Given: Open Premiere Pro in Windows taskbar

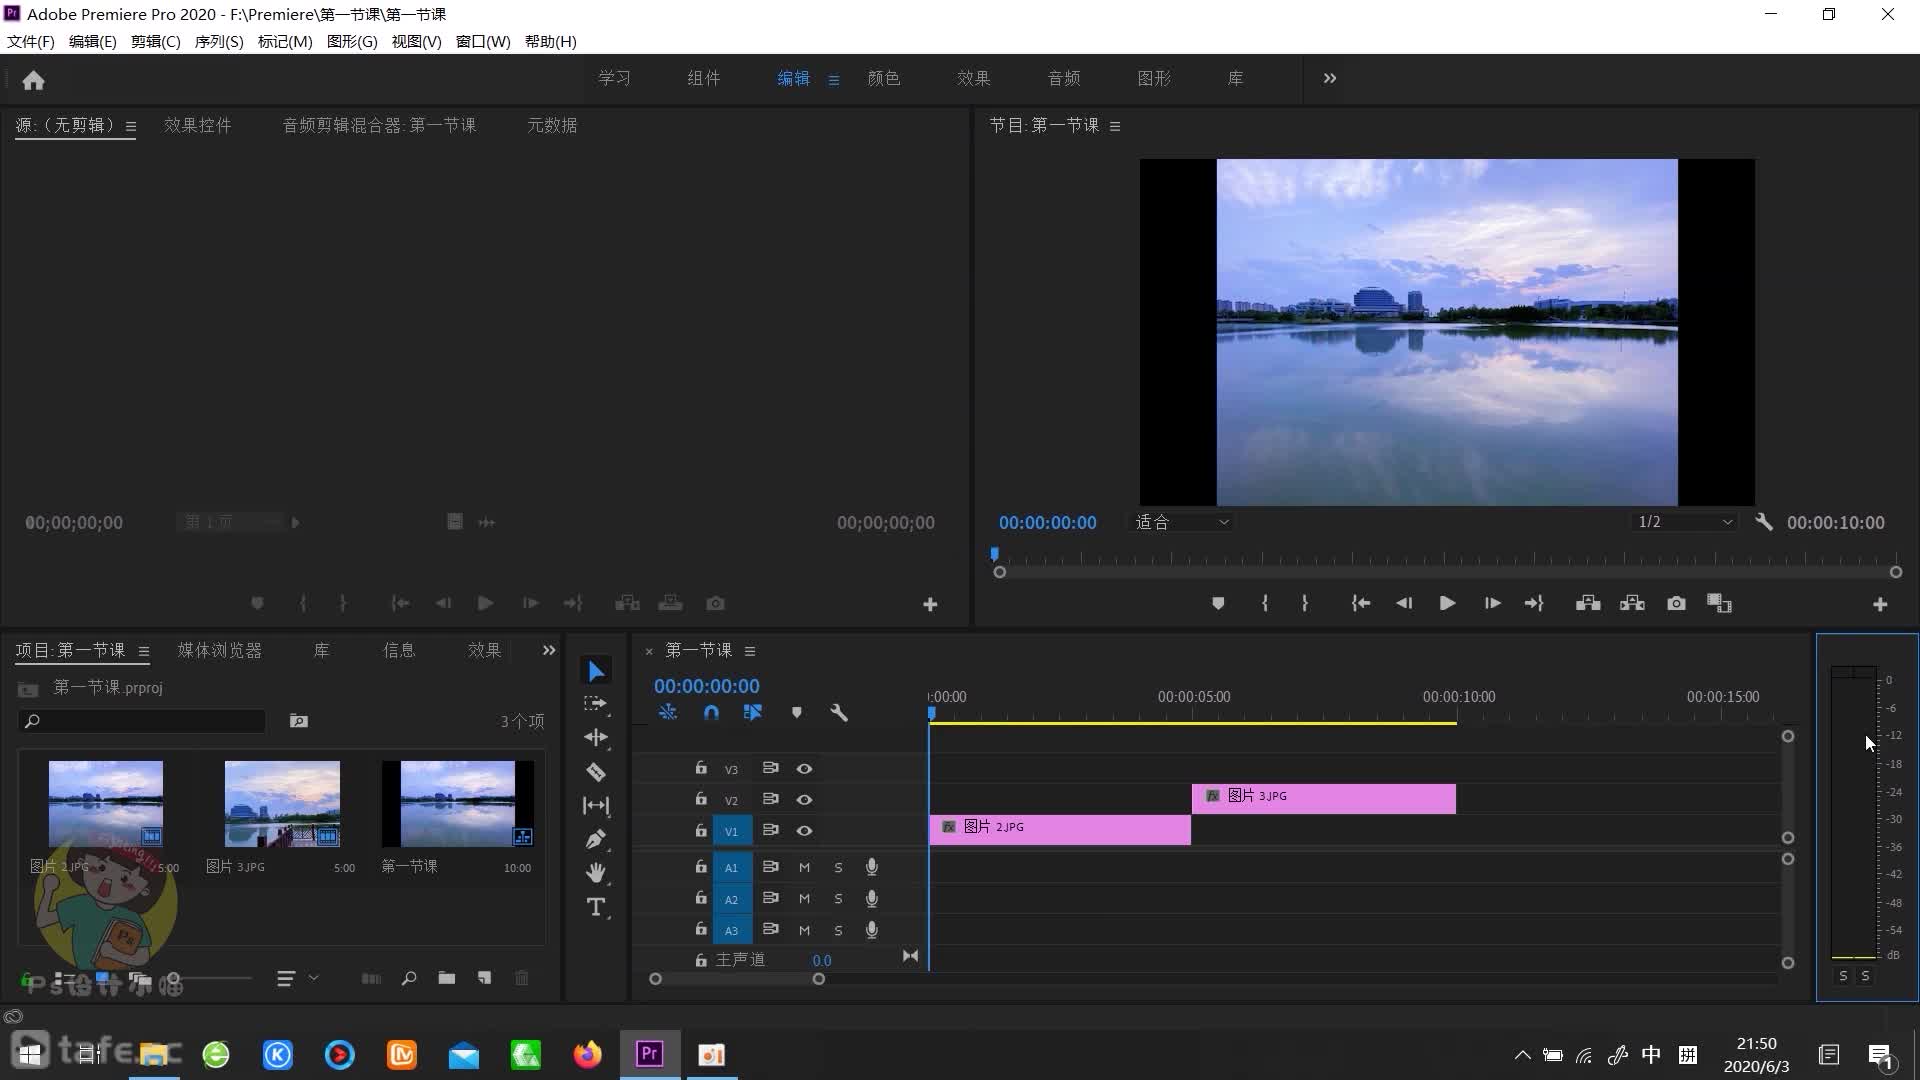Looking at the screenshot, I should click(650, 1054).
